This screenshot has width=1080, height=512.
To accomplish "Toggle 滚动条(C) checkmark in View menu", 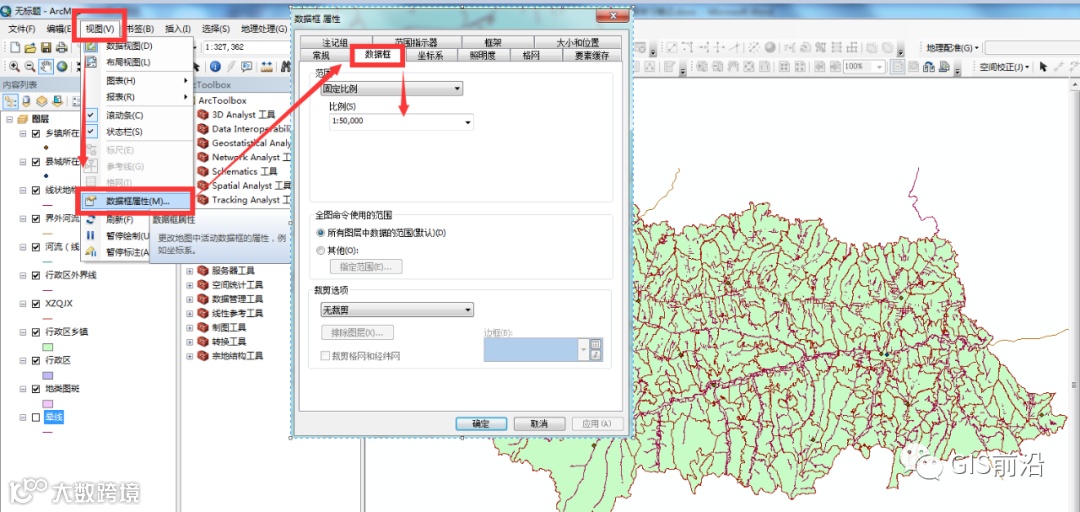I will point(90,115).
